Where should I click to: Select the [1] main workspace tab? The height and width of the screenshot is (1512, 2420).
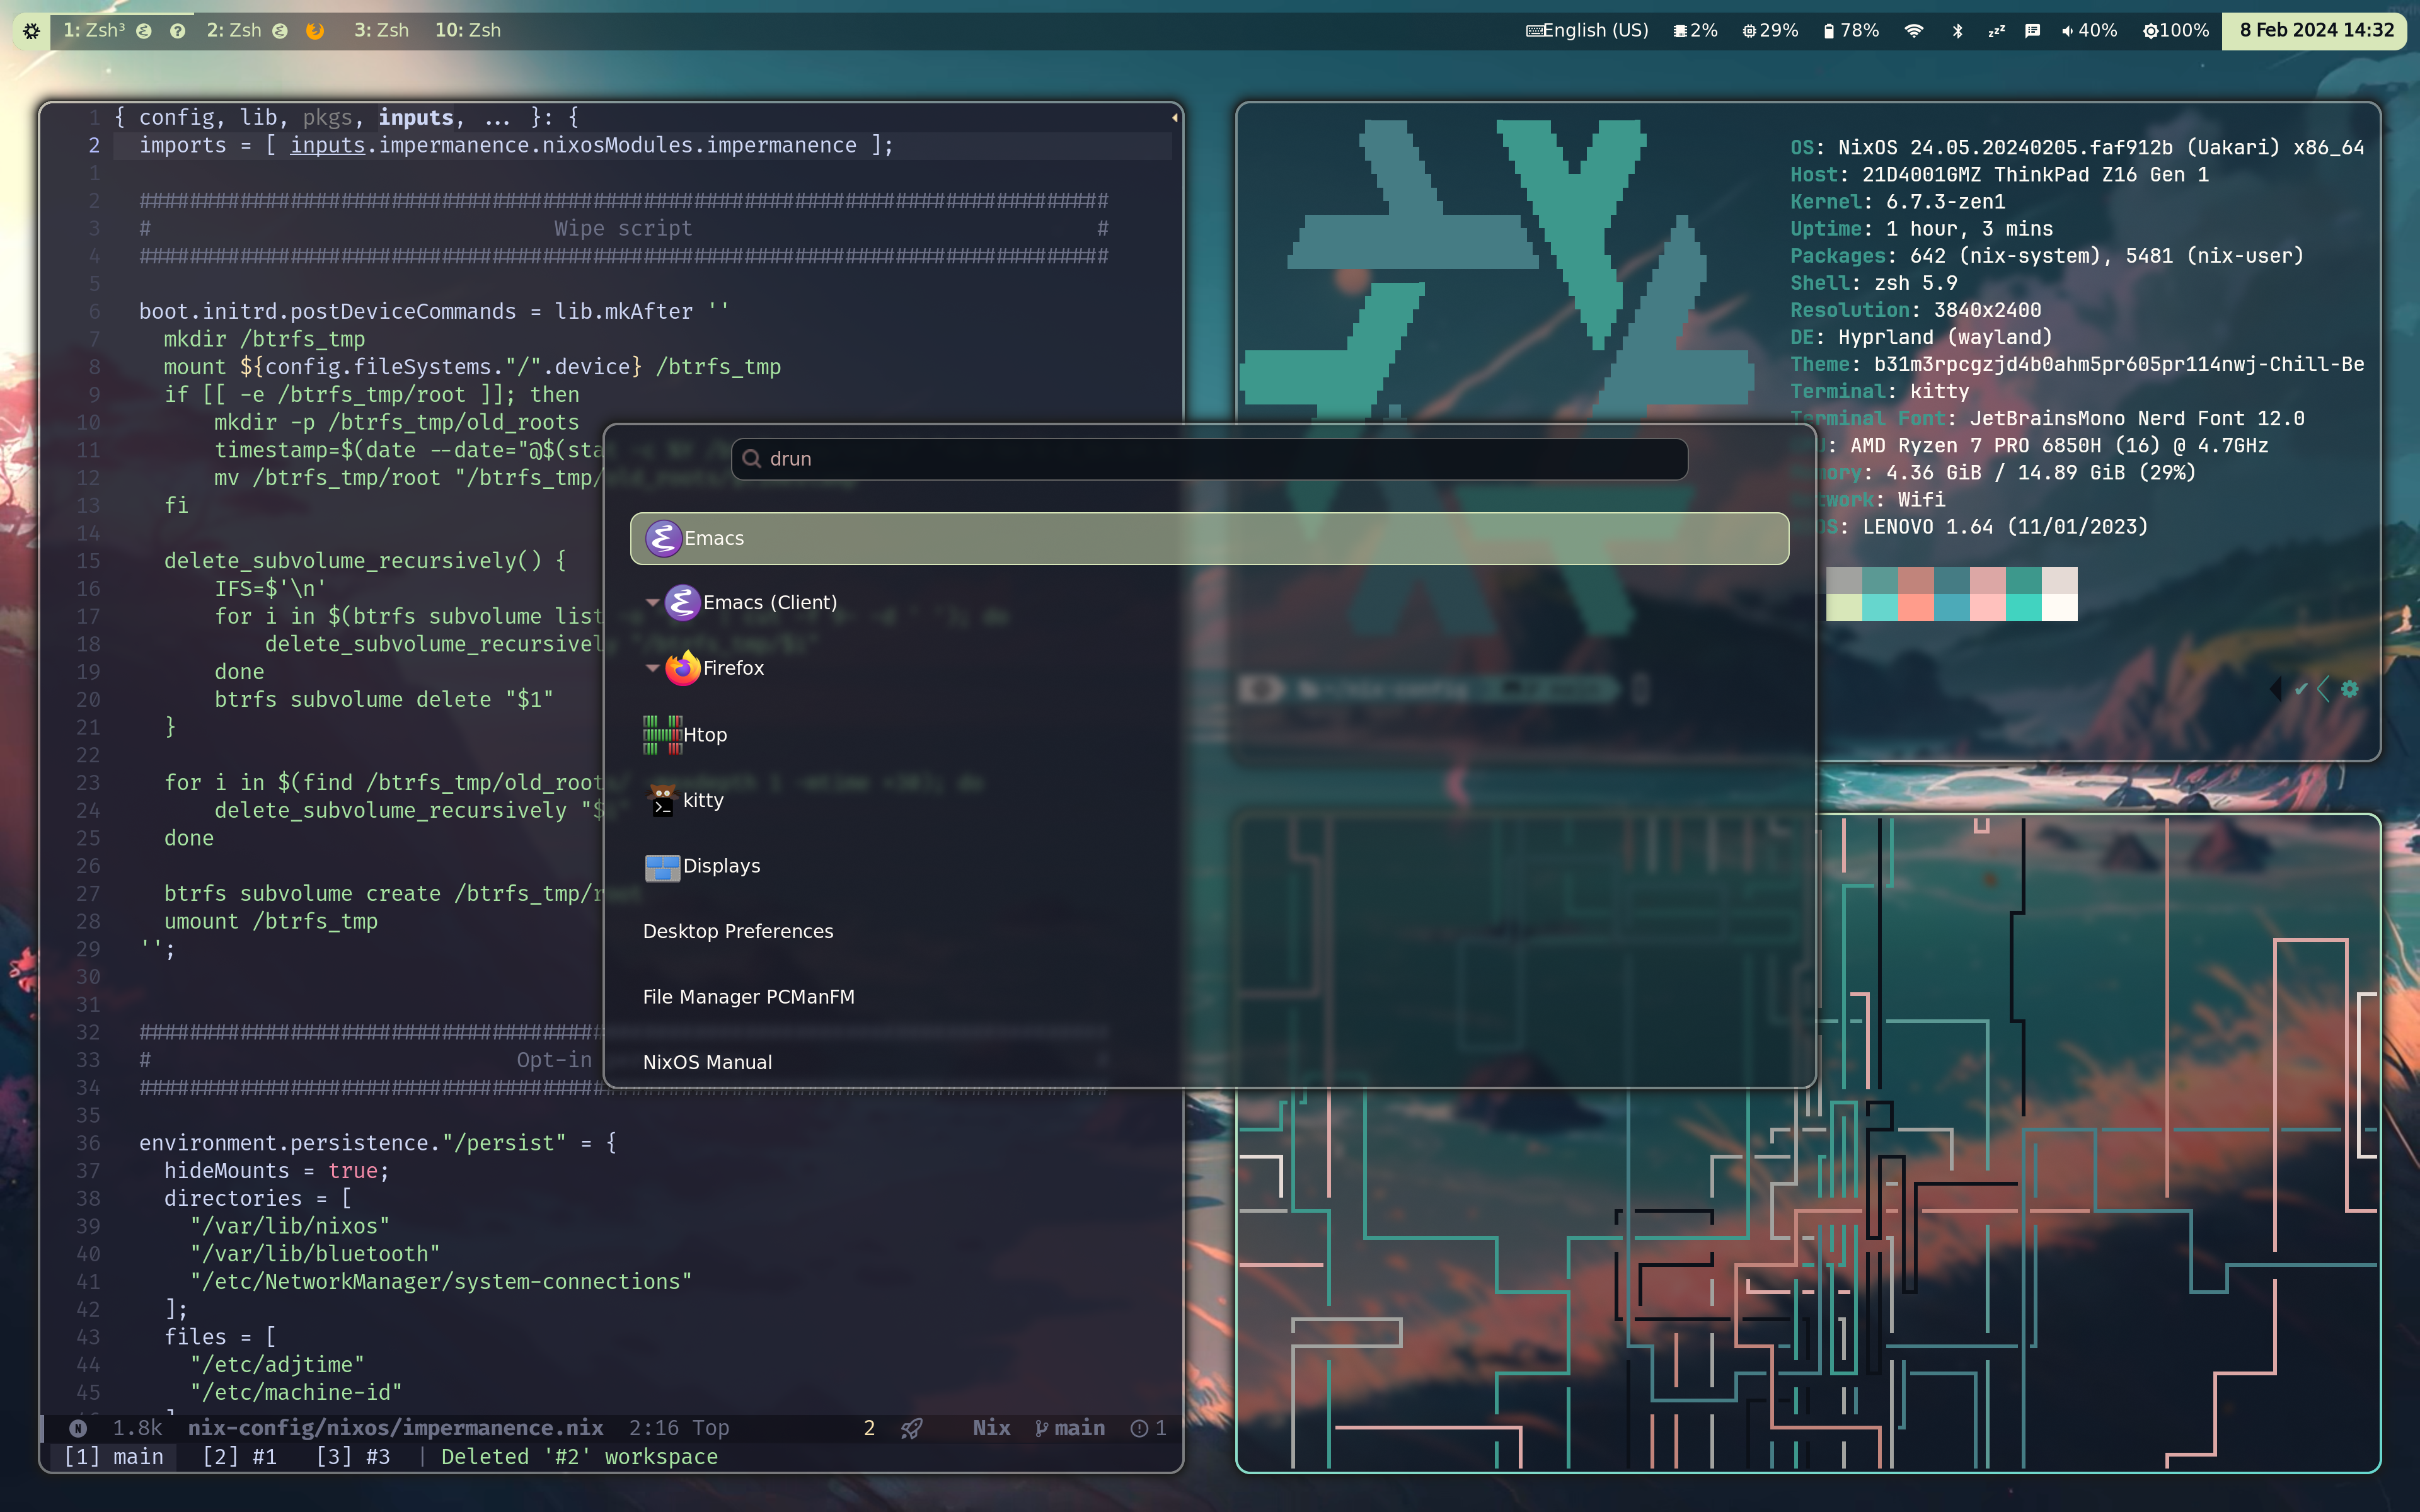click(113, 1457)
